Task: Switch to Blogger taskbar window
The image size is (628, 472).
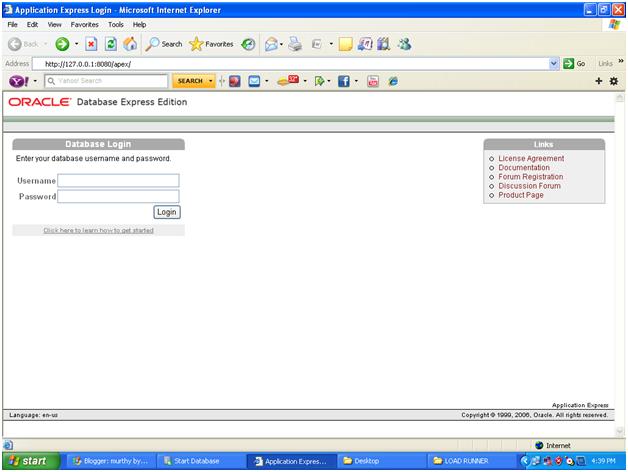Action: (x=111, y=461)
